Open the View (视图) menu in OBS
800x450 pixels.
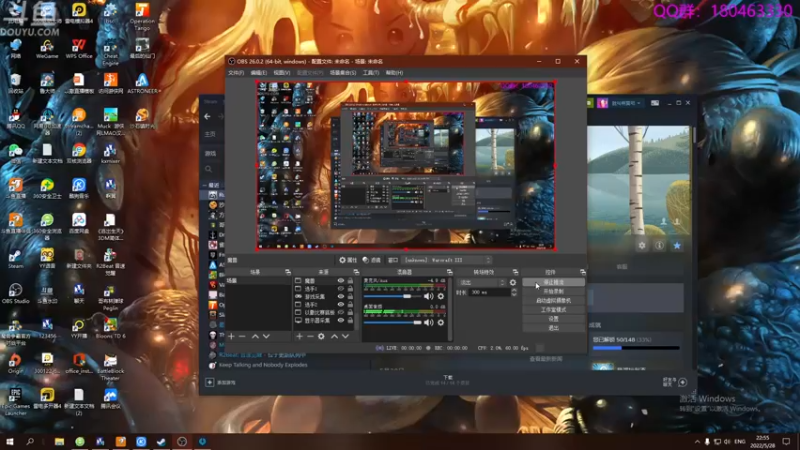pyautogui.click(x=282, y=73)
